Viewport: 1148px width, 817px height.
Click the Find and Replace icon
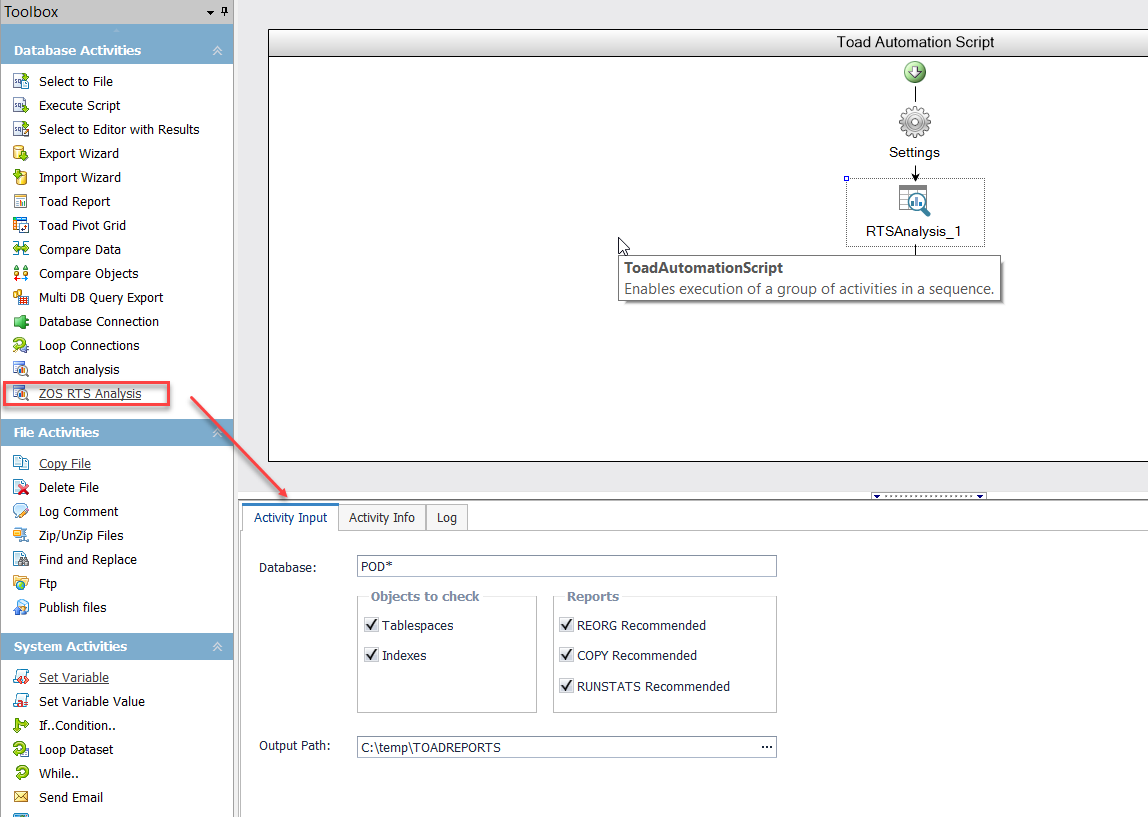click(x=21, y=559)
